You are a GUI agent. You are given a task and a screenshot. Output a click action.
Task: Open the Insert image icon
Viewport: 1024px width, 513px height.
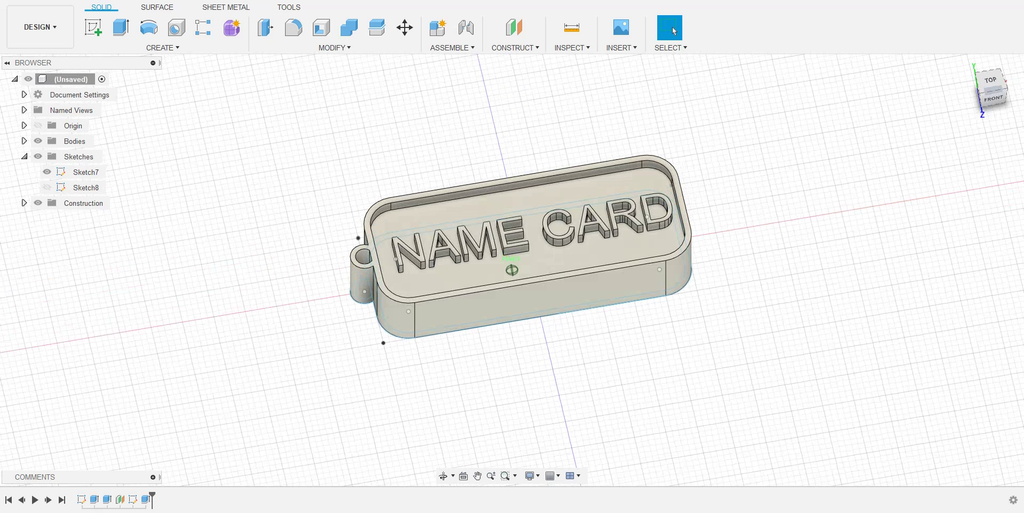(x=621, y=27)
